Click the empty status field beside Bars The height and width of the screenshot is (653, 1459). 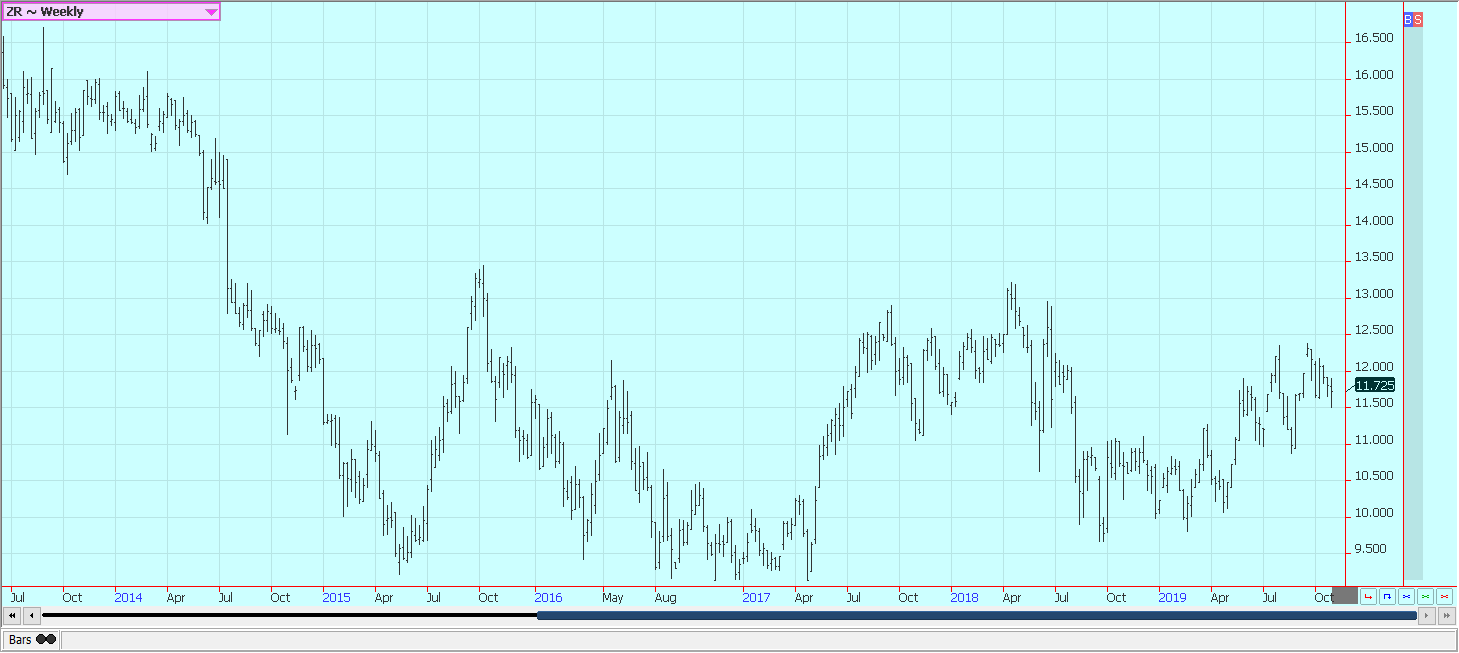pyautogui.click(x=758, y=640)
